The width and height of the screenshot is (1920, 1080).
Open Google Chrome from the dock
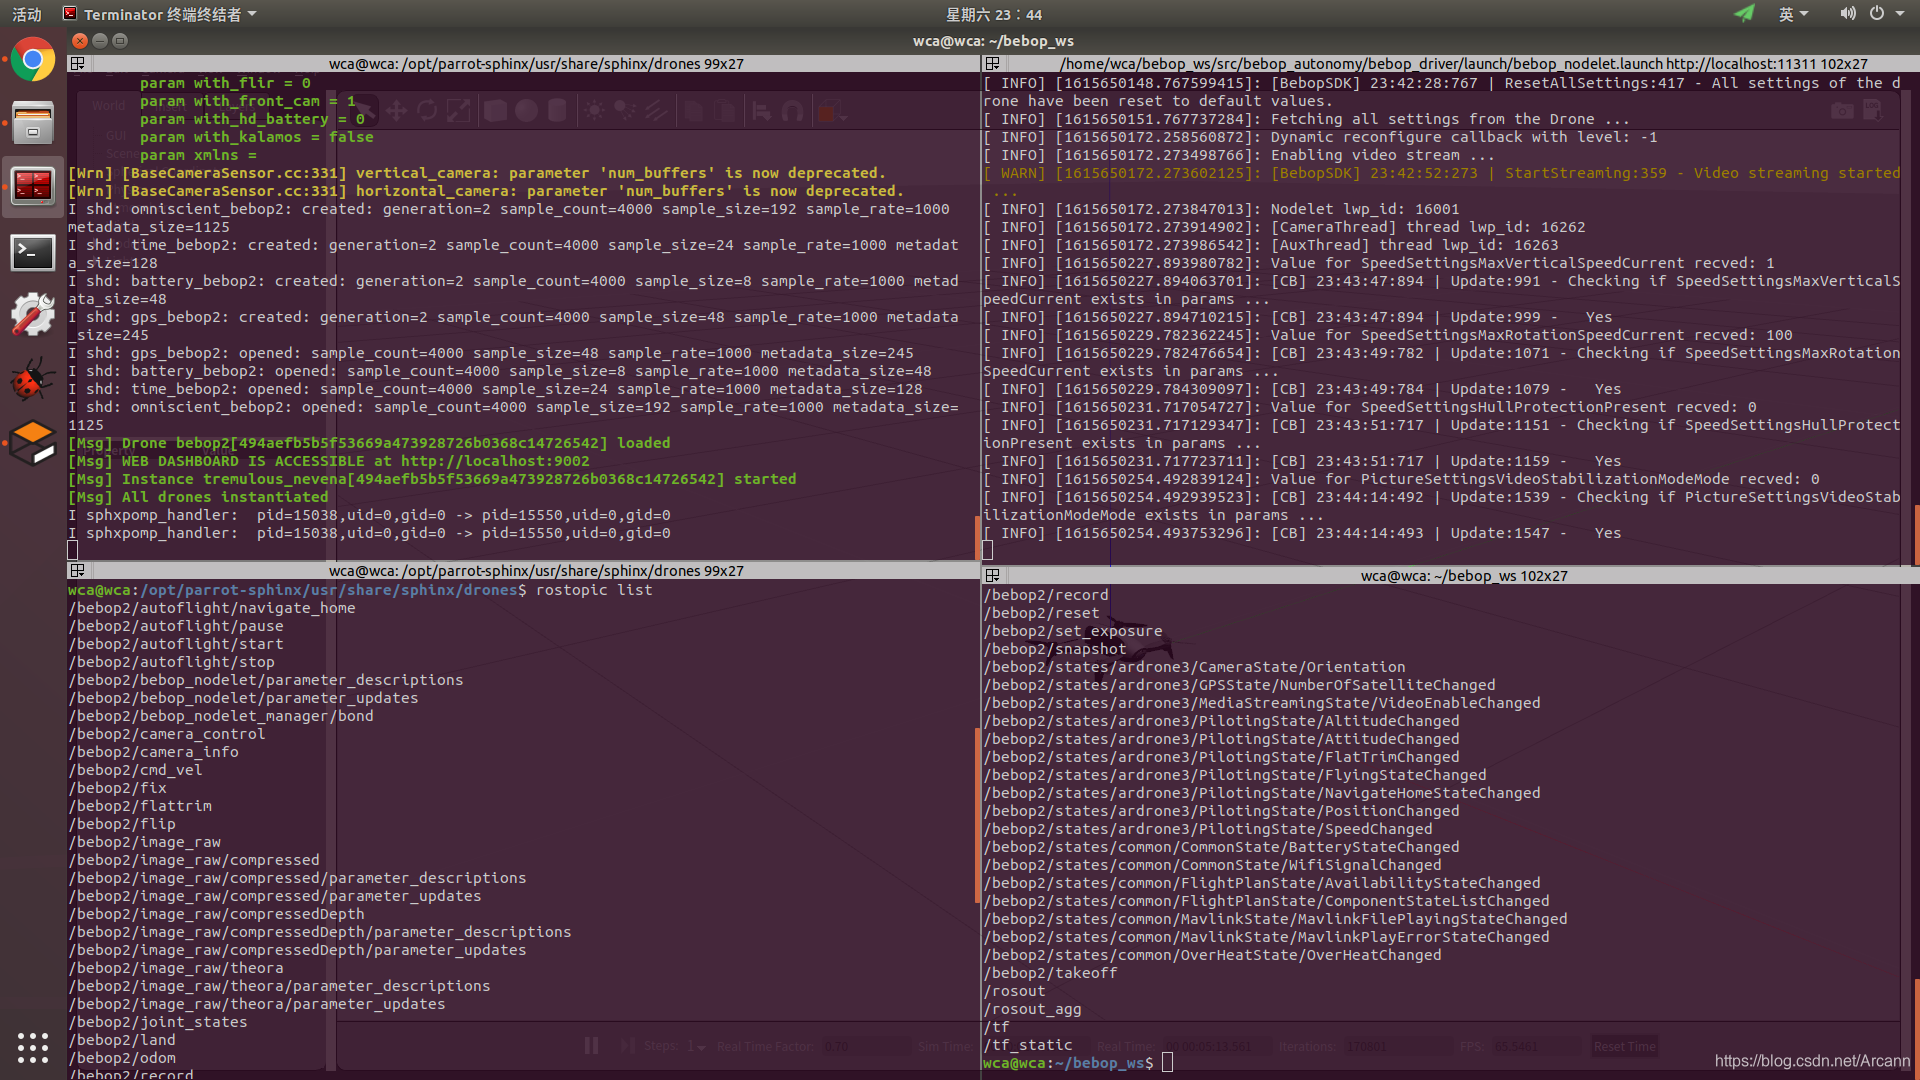pyautogui.click(x=33, y=61)
